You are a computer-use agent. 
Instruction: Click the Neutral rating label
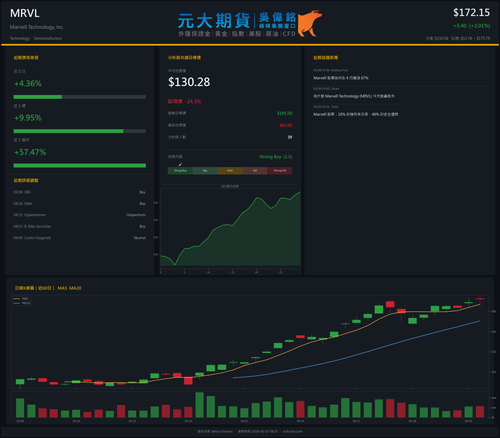[x=140, y=238]
